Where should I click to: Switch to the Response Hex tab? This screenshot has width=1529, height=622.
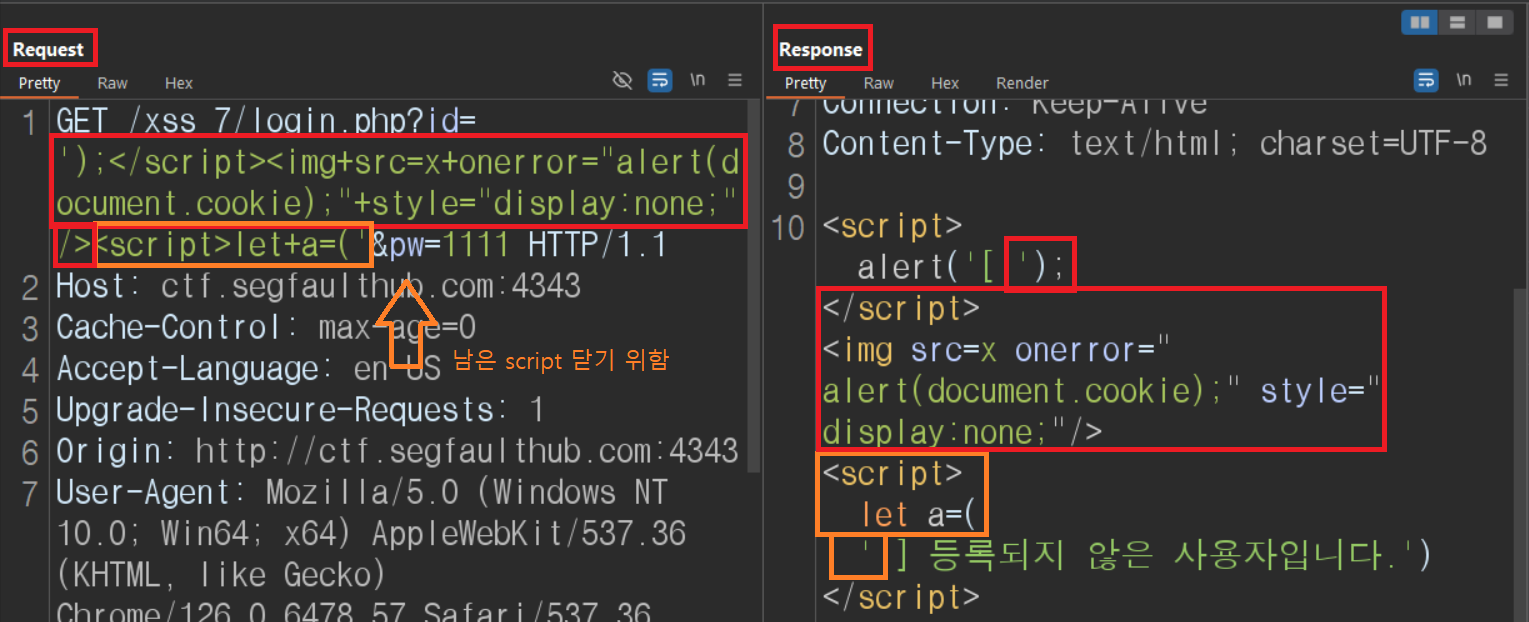point(945,83)
